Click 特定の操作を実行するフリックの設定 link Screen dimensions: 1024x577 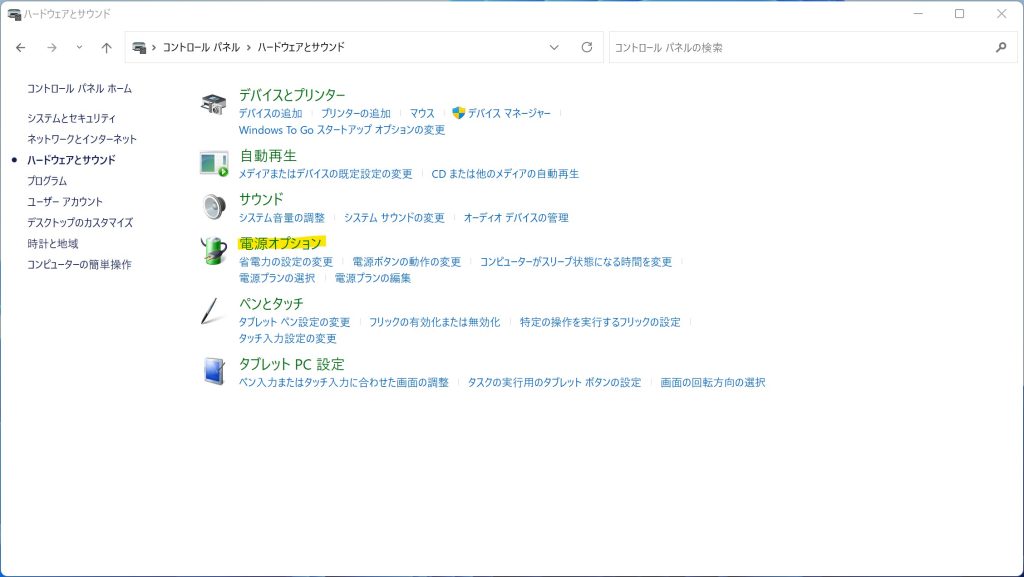[600, 322]
